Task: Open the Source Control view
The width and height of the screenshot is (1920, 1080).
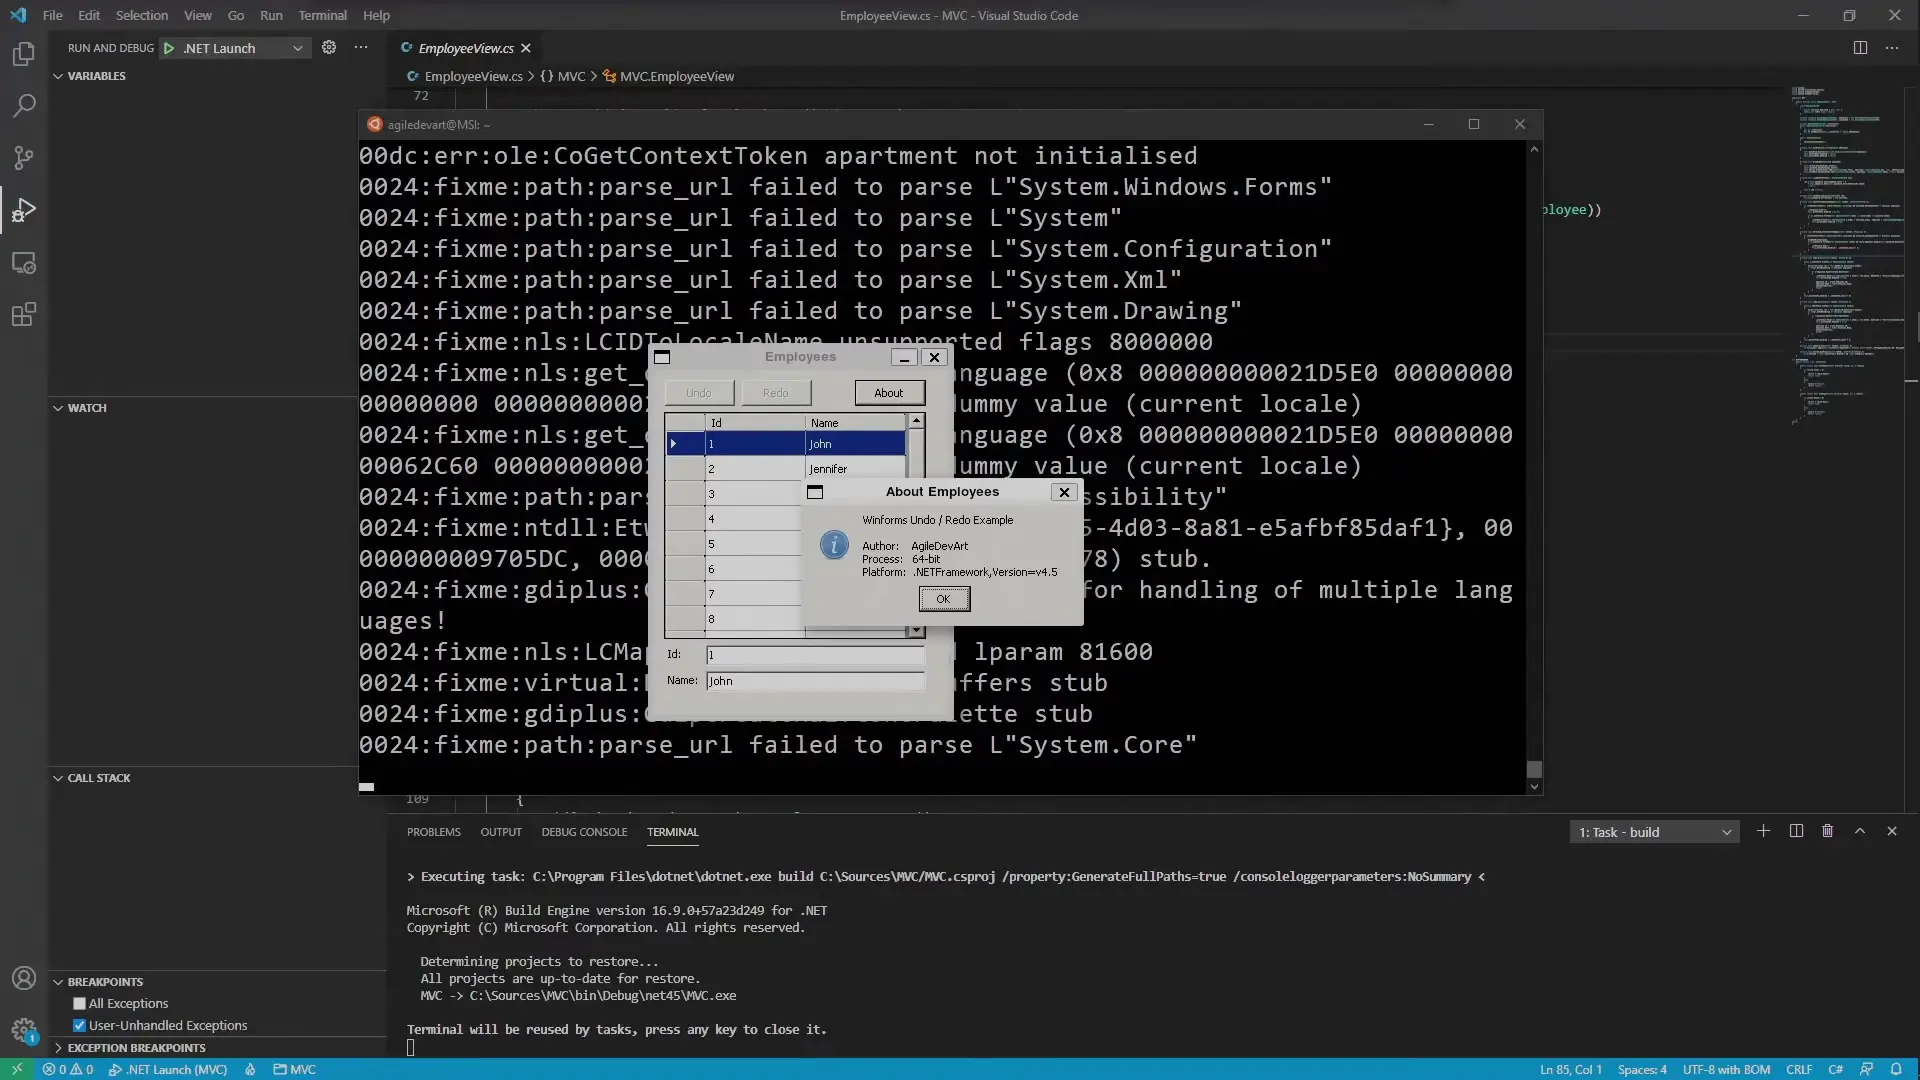Action: pos(24,157)
